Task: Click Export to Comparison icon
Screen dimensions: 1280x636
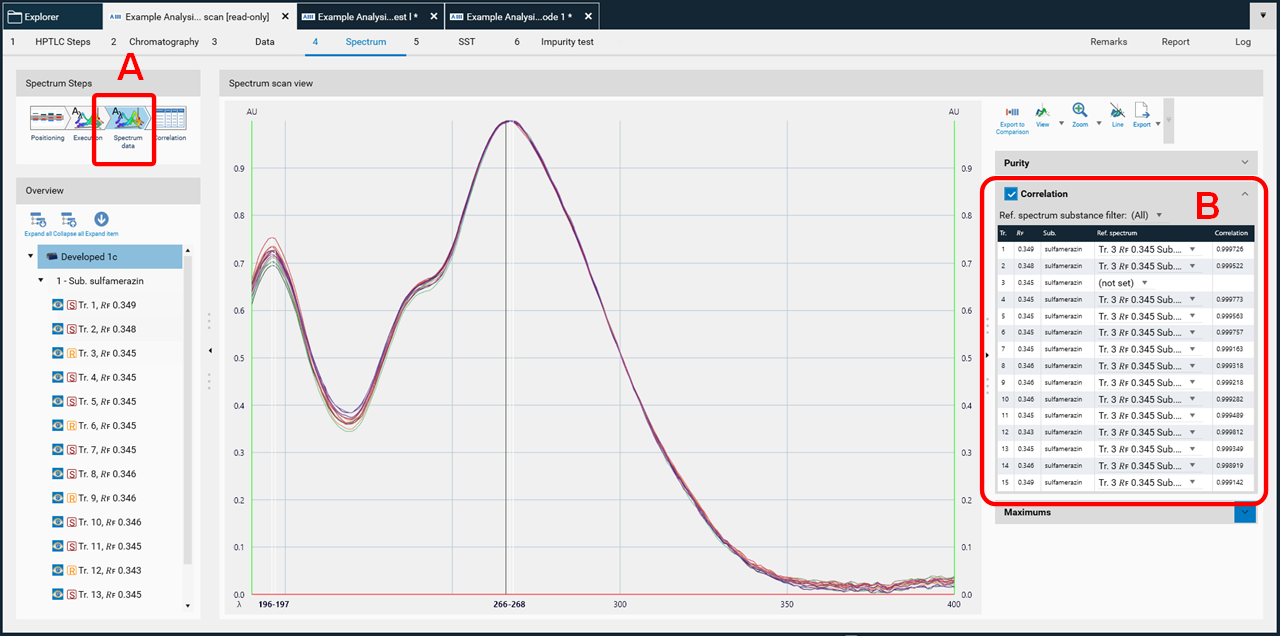Action: (x=1012, y=112)
